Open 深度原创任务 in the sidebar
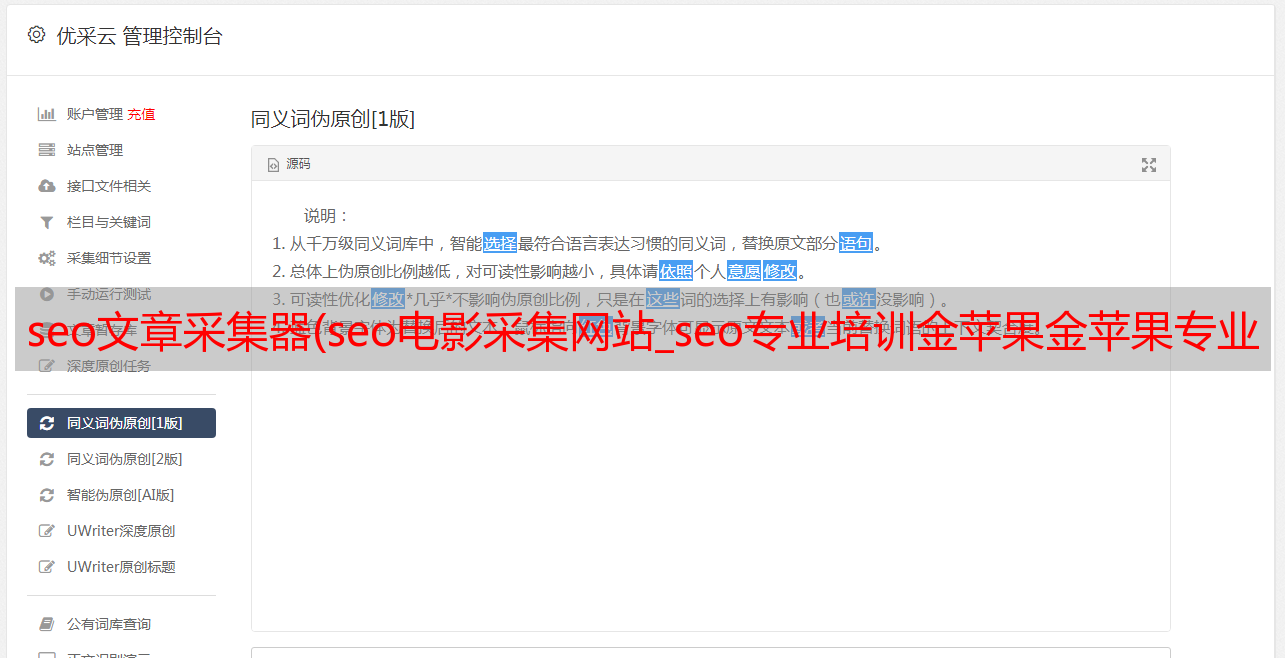 coord(108,366)
